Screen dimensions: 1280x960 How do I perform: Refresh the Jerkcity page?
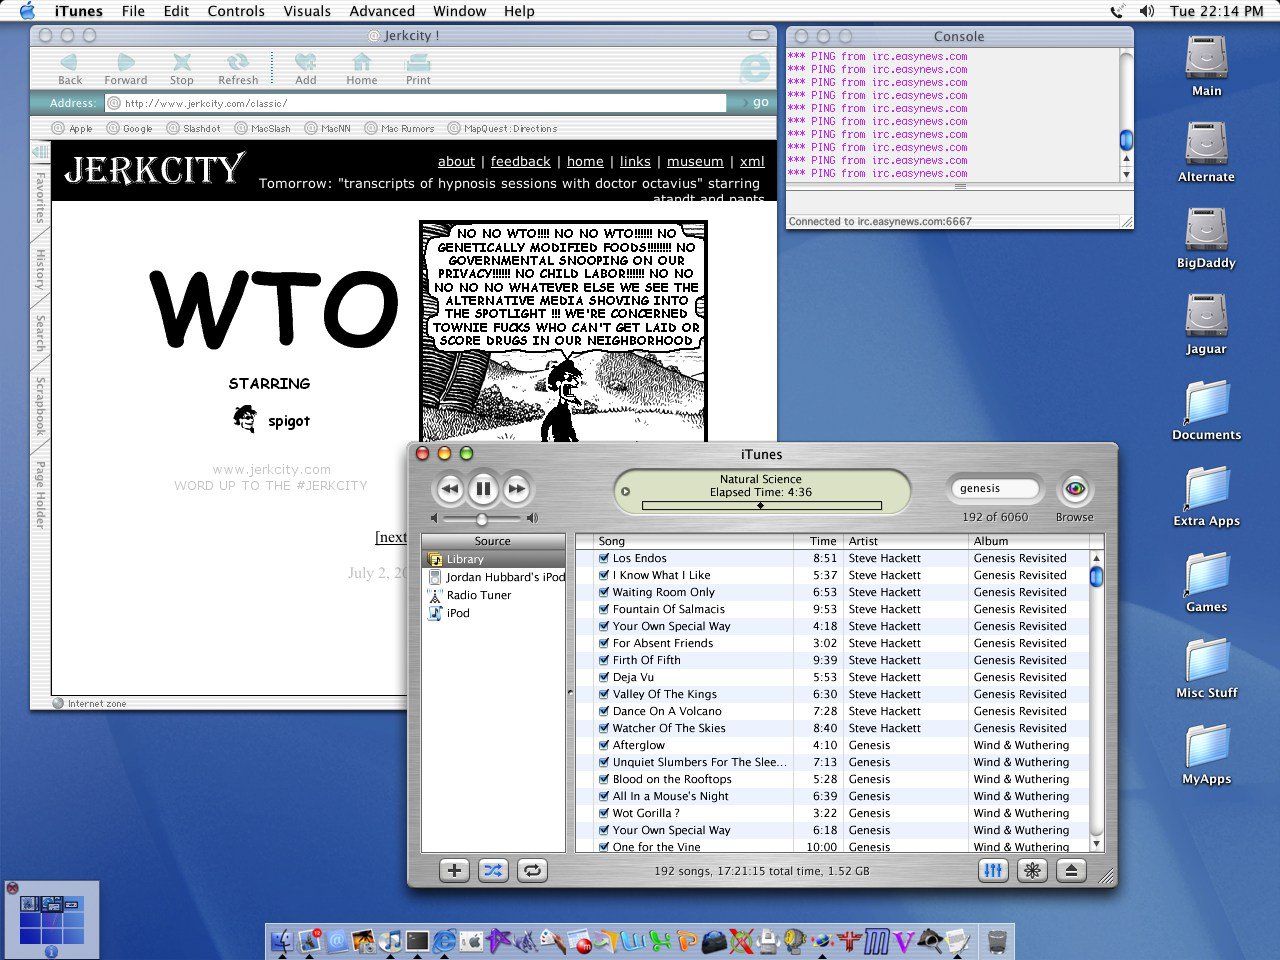click(238, 69)
